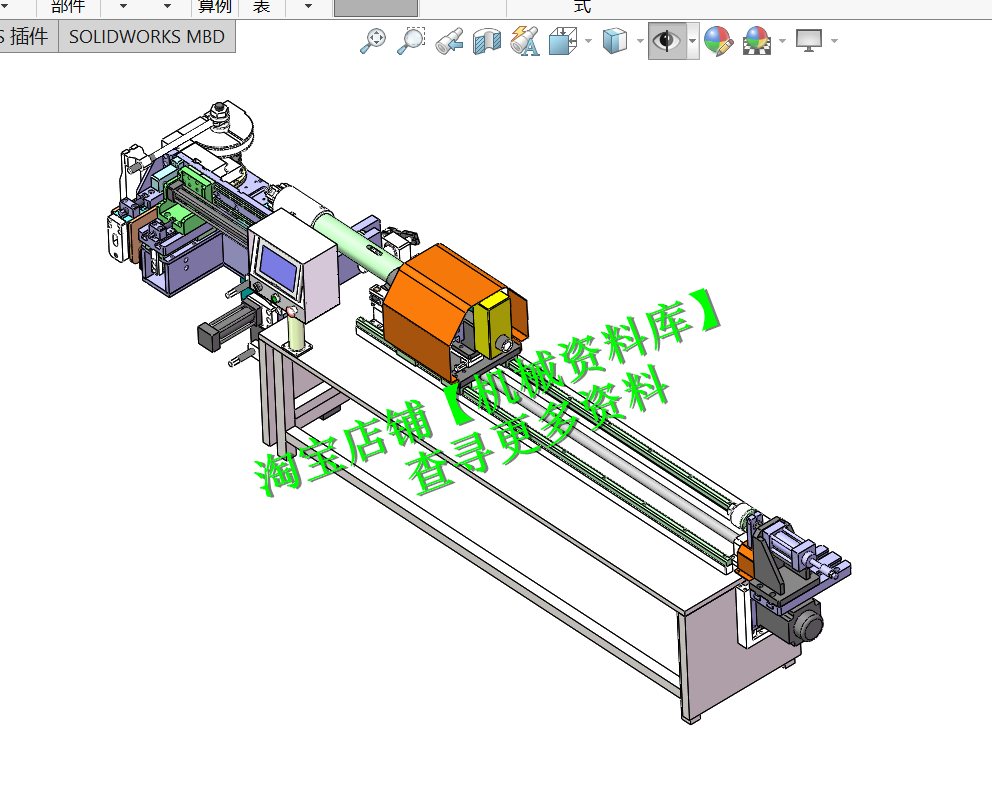Viewport: 992px width, 808px height.
Task: Switch to the SOLIDWORKS MBD tab
Action: point(147,34)
